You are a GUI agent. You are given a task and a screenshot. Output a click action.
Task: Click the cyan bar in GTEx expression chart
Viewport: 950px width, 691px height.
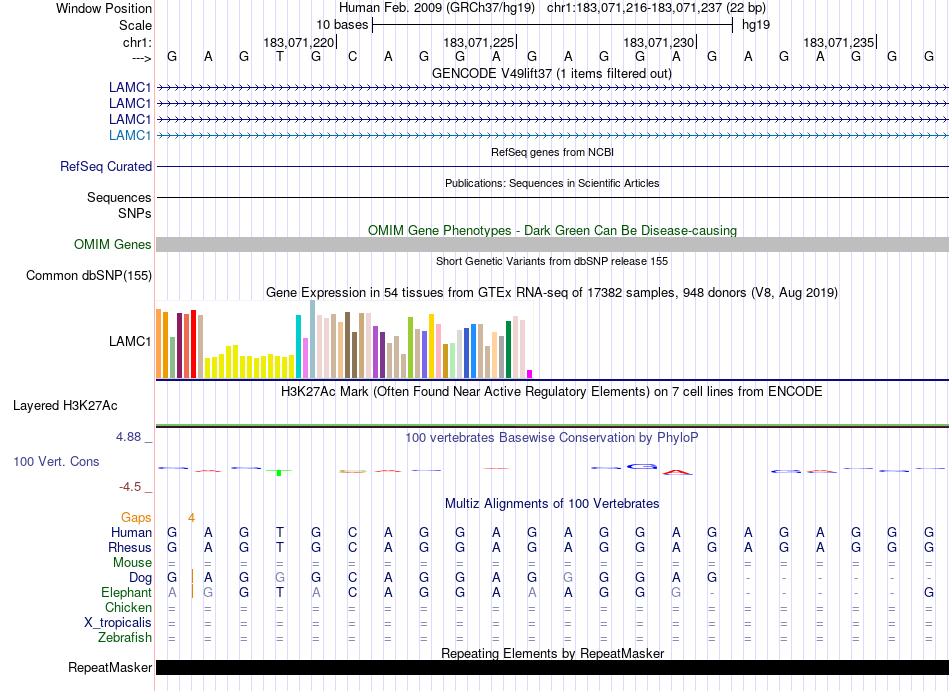coord(299,346)
